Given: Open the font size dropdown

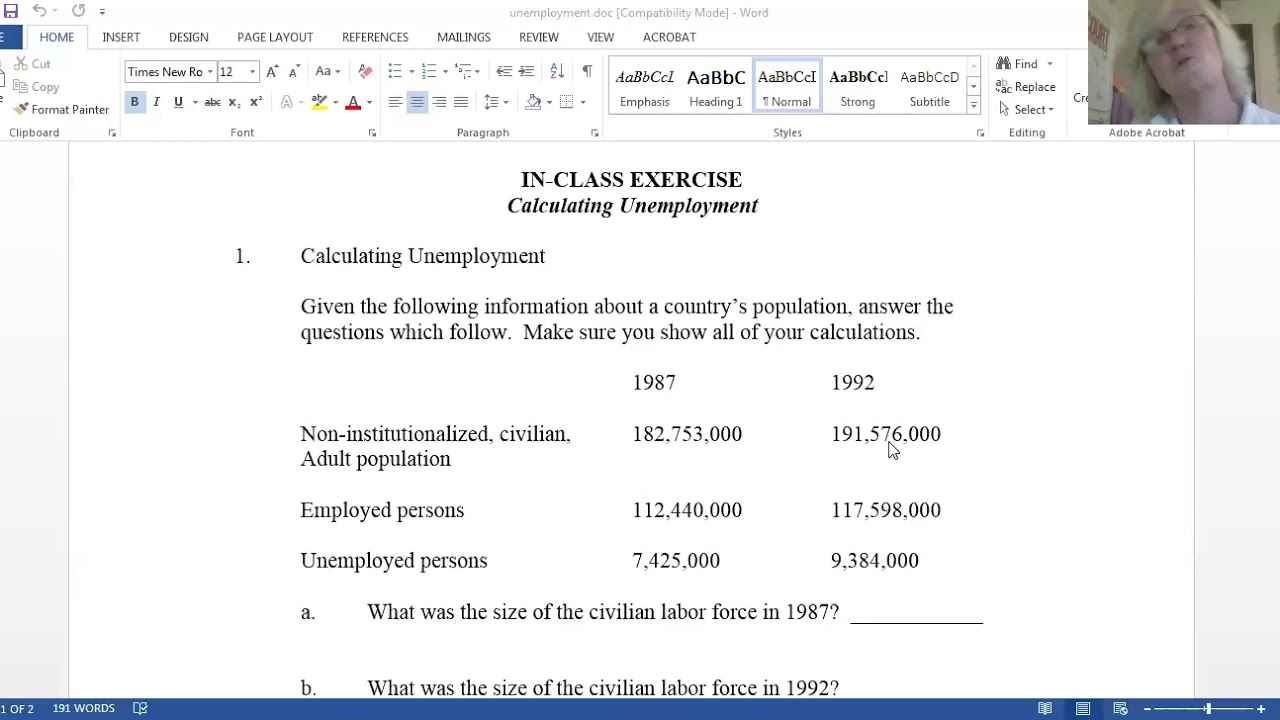Looking at the screenshot, I should [252, 72].
